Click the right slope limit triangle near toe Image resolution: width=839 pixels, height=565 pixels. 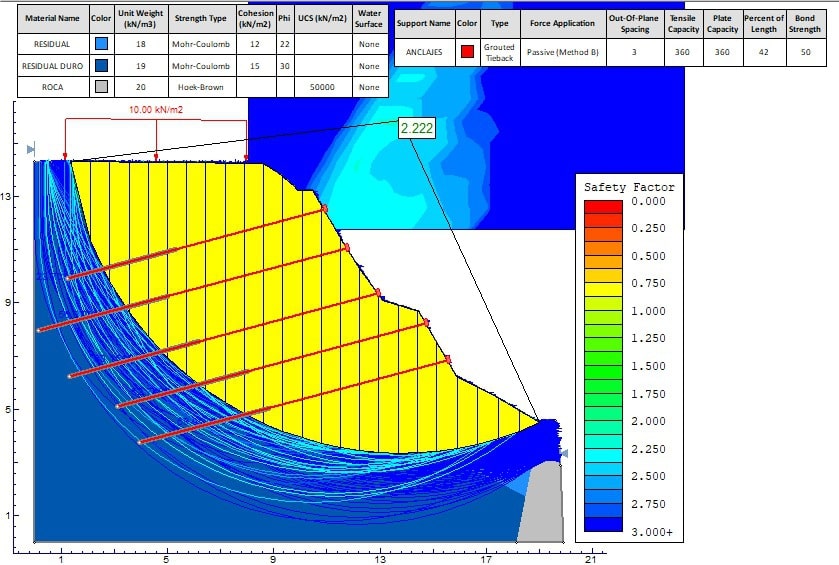tap(563, 453)
